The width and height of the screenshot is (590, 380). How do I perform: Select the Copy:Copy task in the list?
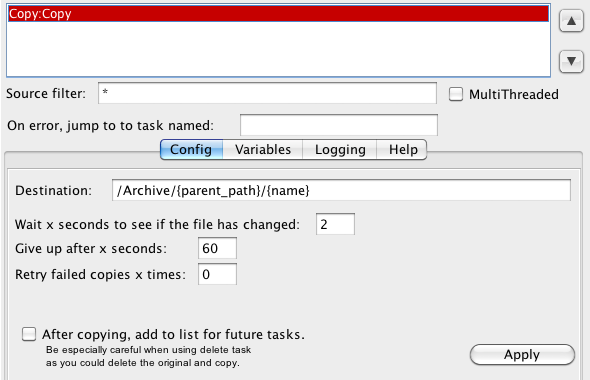(278, 14)
